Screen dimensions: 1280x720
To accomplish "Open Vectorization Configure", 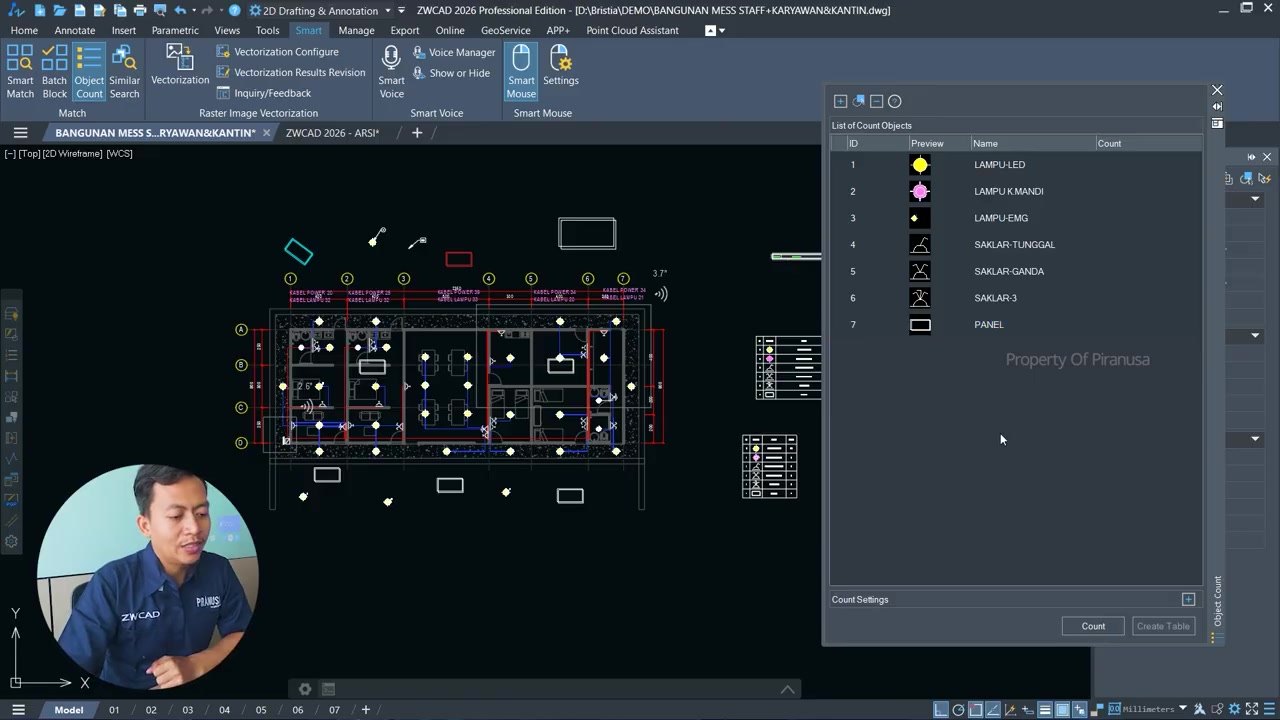I will coord(277,52).
